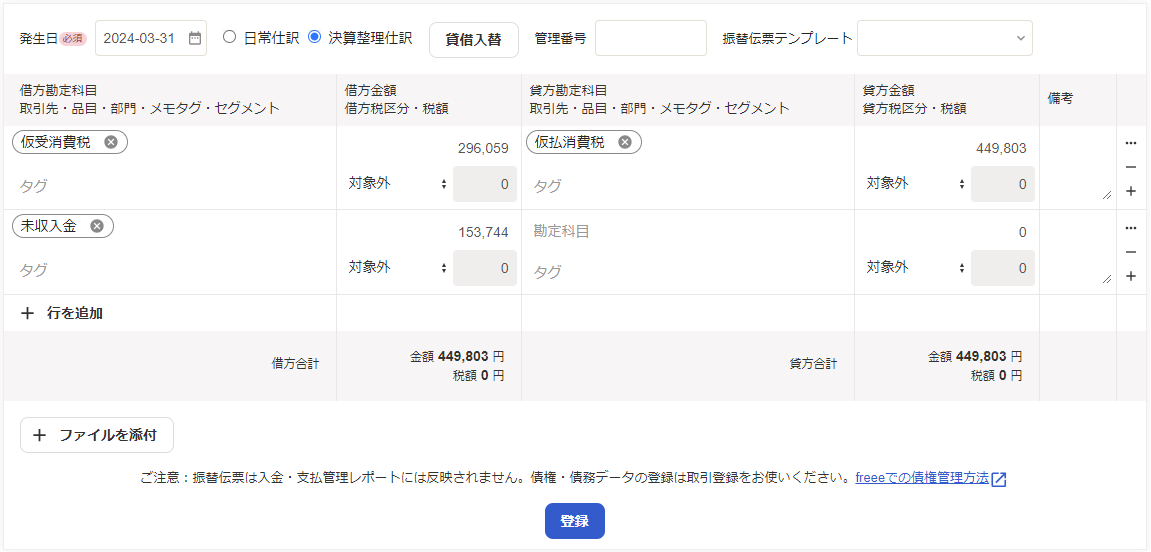The image size is (1151, 552).
Task: Click the 貸借入替 swap button
Action: 474,39
